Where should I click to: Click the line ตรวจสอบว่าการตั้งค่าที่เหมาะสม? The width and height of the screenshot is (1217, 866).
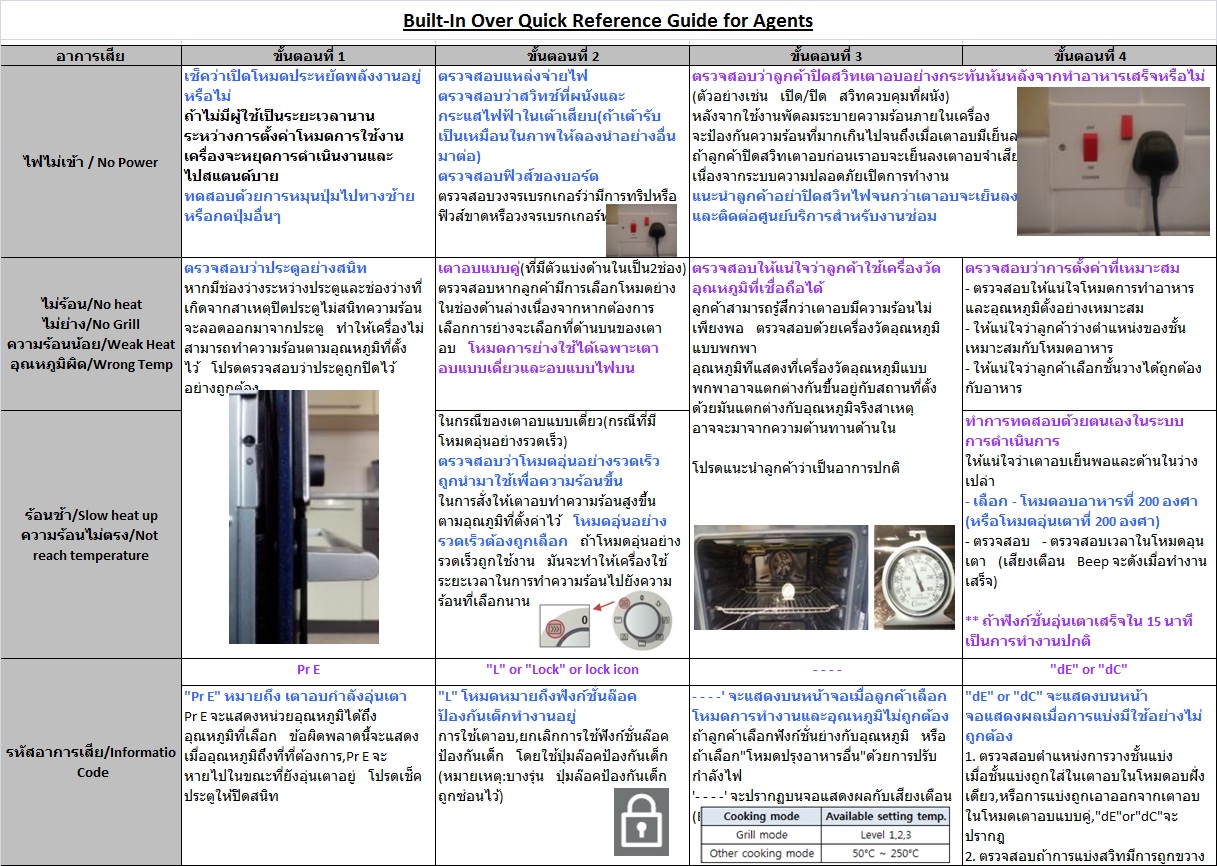point(1073,268)
